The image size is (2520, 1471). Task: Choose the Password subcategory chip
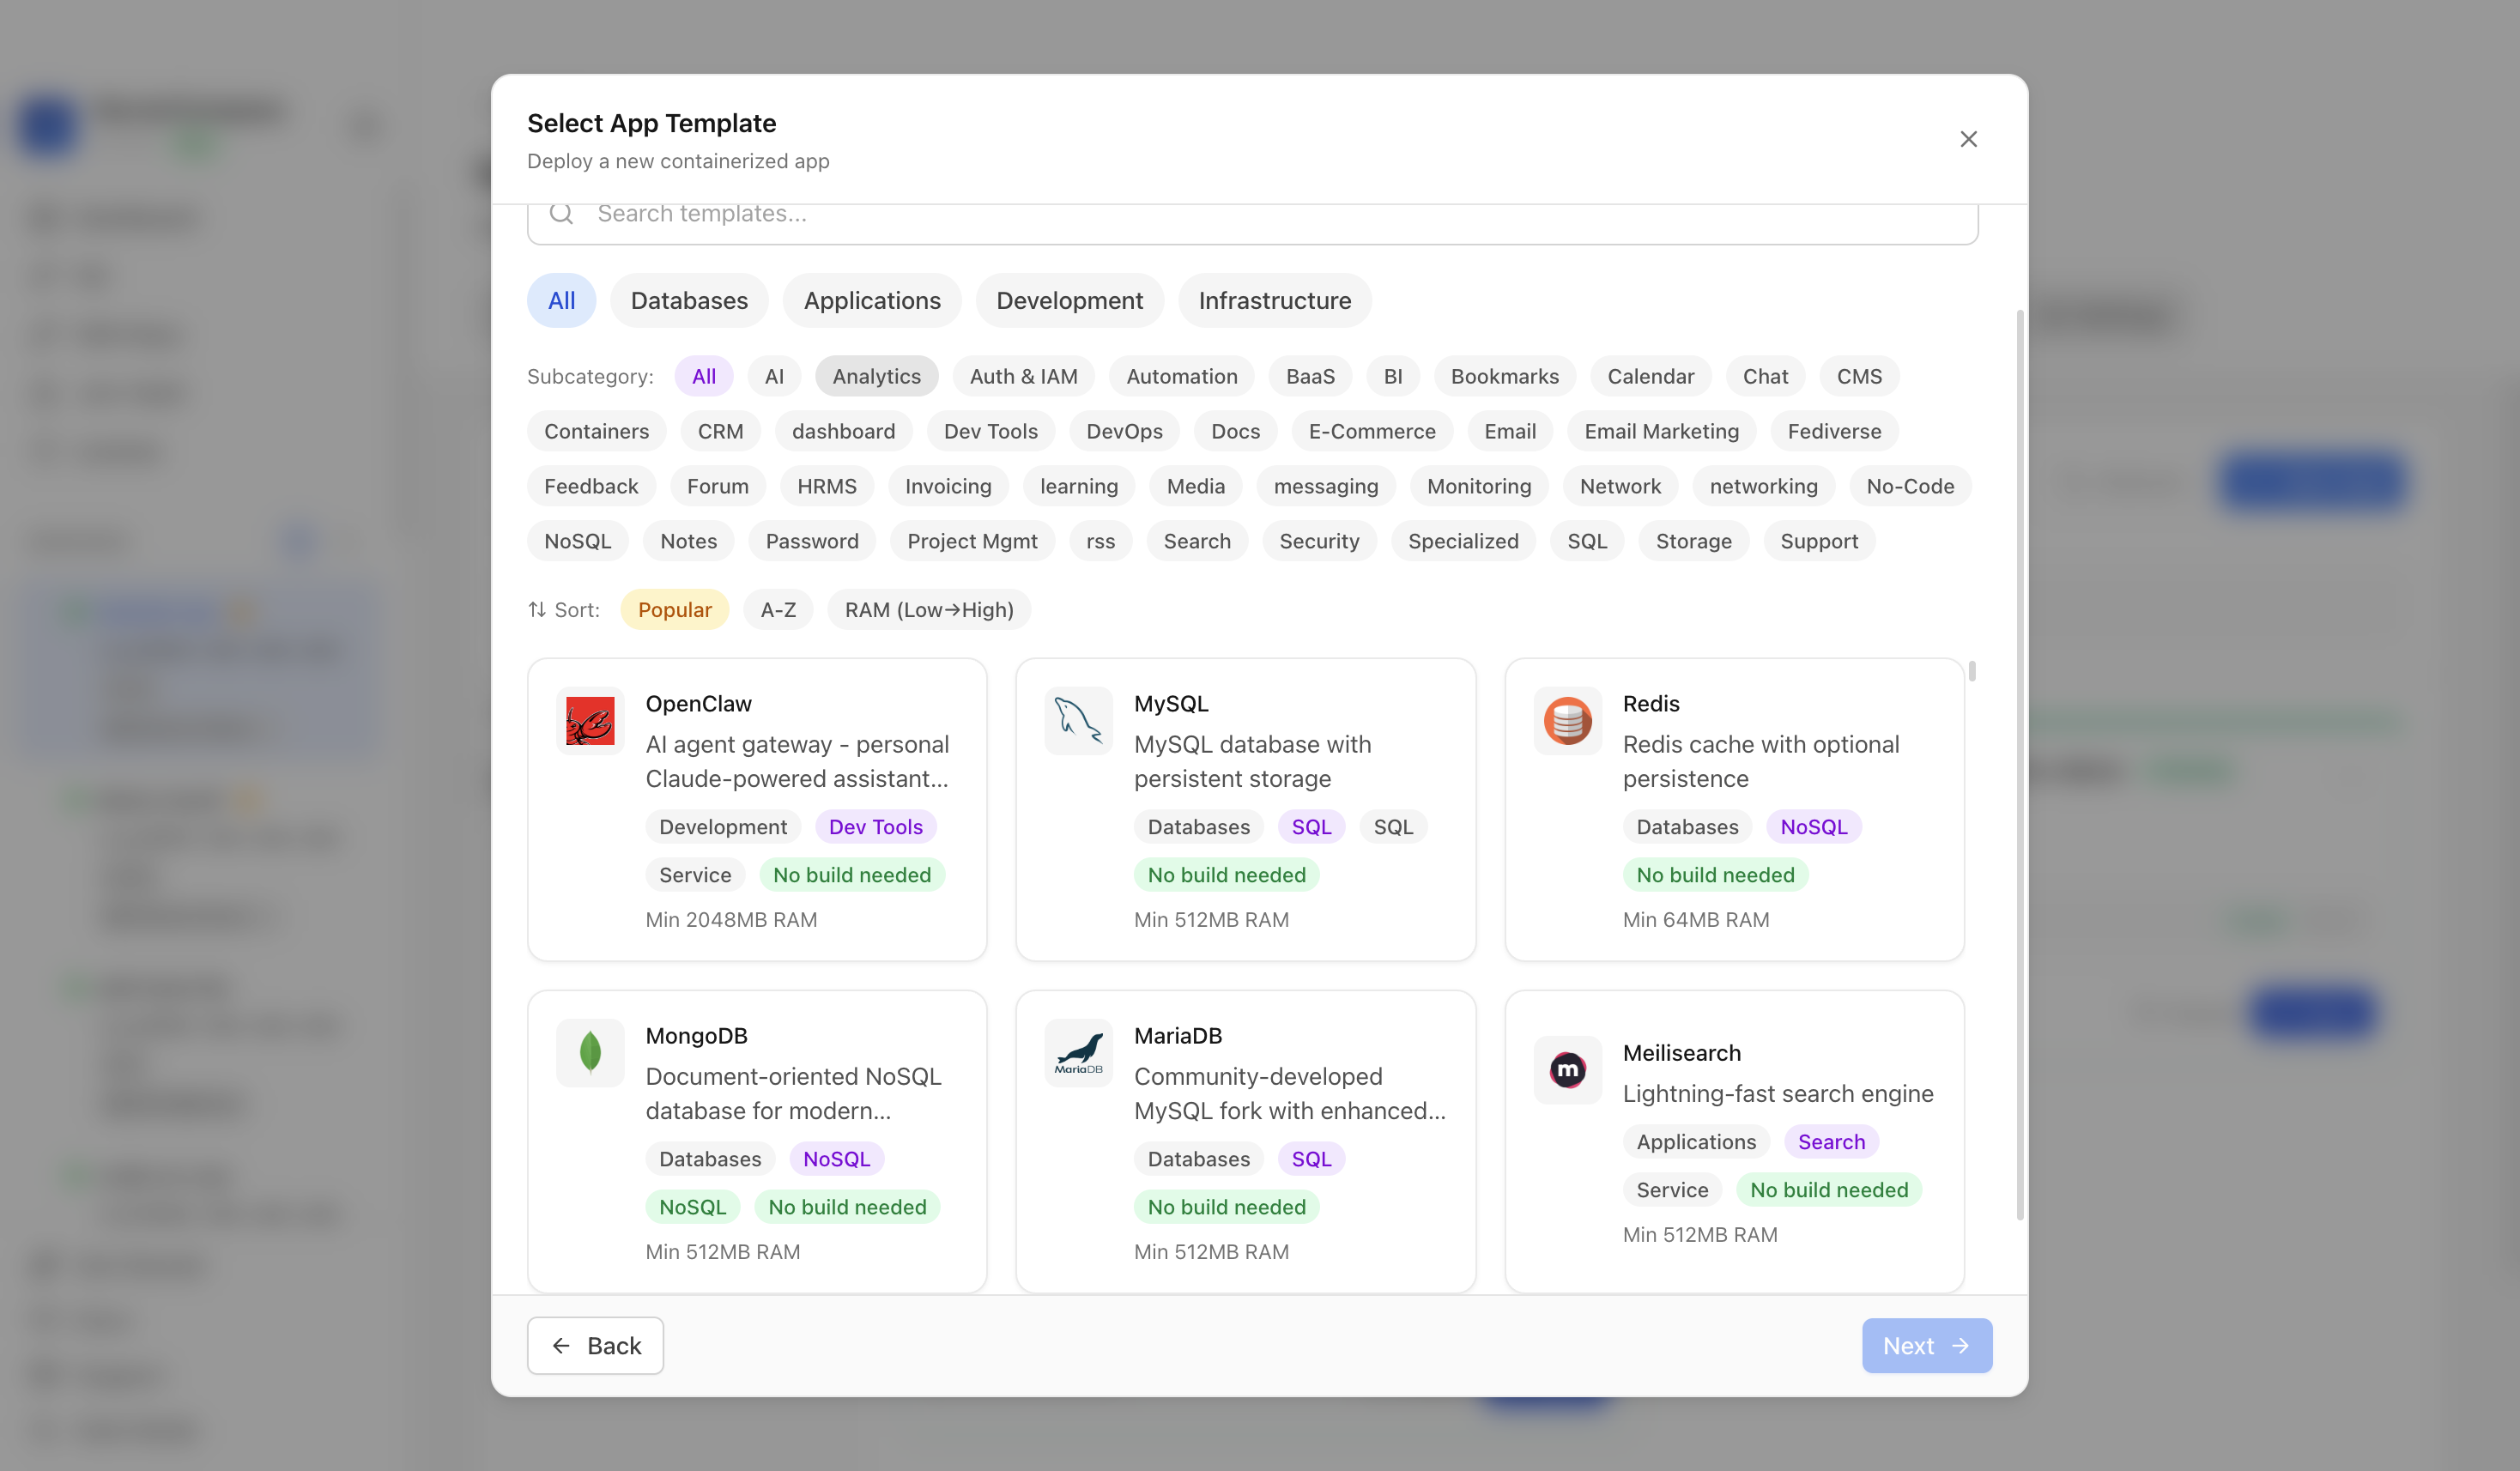(811, 541)
